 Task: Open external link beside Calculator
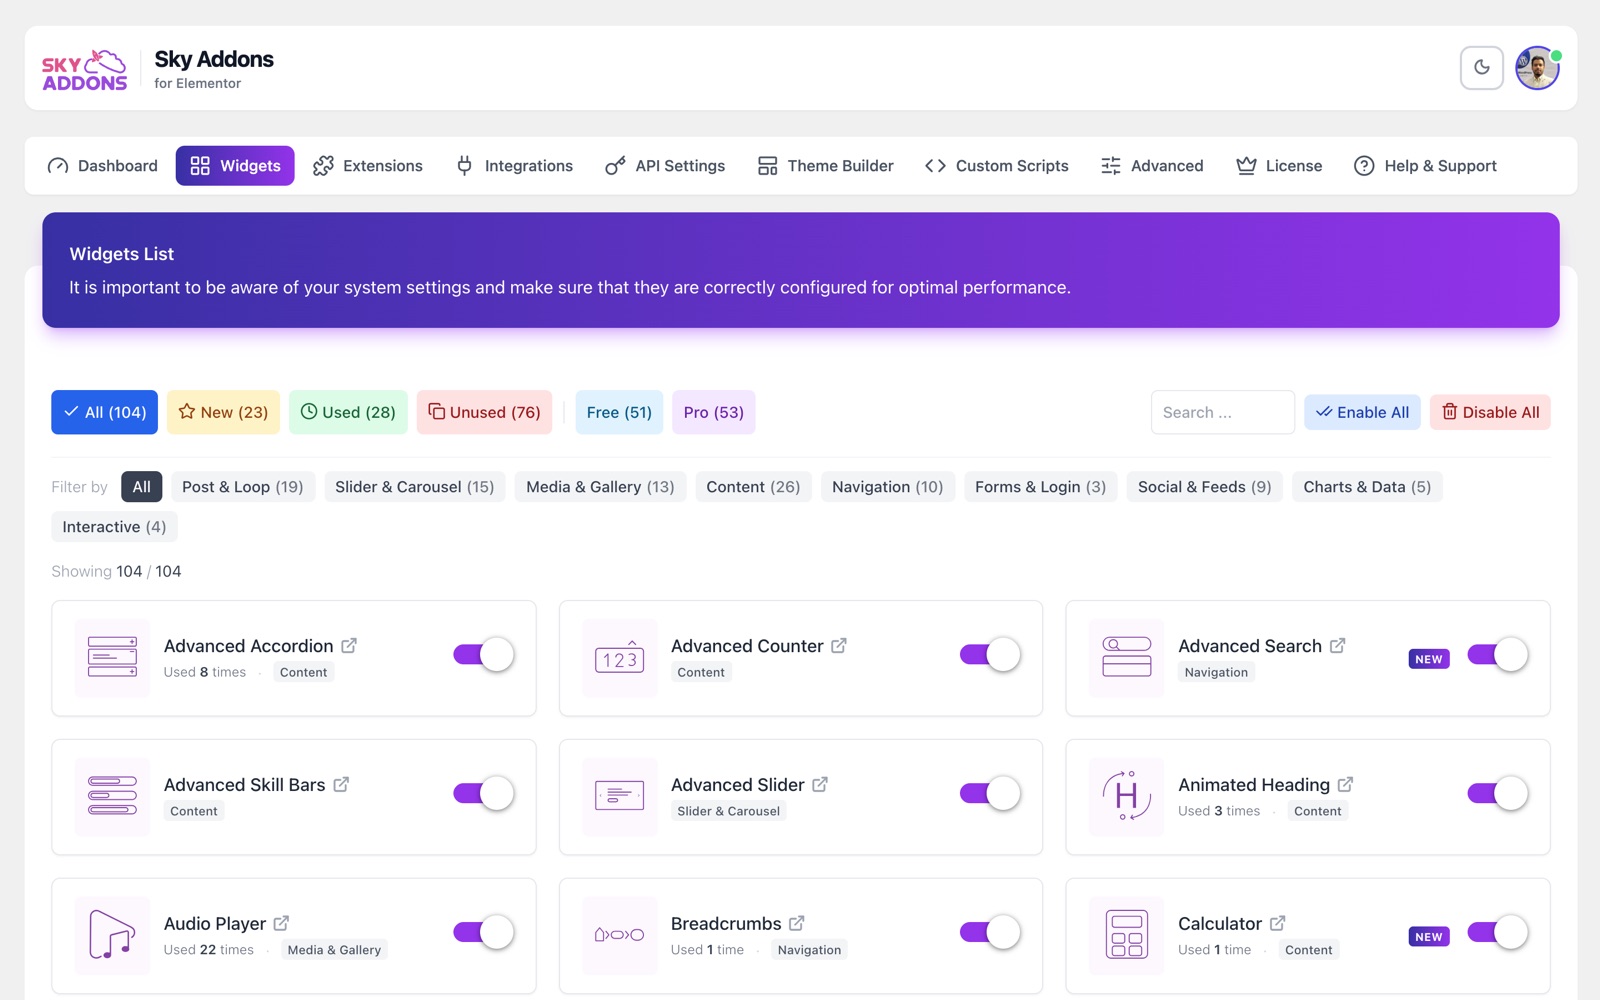1278,923
